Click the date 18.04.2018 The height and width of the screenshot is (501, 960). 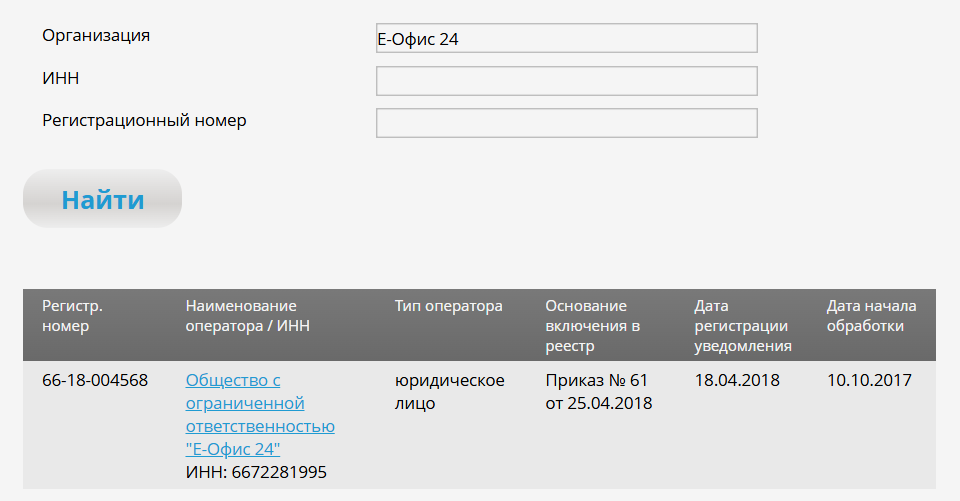[737, 380]
